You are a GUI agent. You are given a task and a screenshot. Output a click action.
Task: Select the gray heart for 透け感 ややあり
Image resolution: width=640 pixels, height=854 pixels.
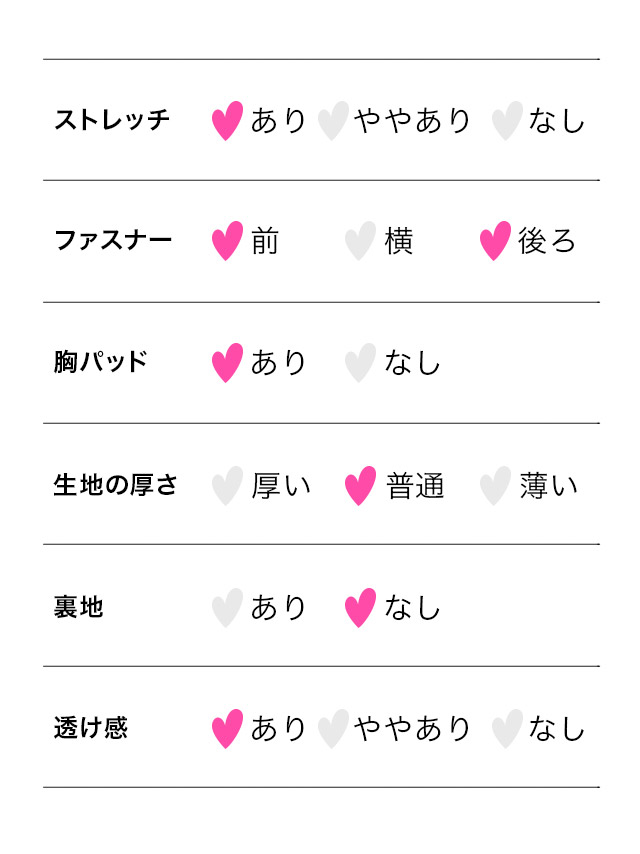(x=333, y=729)
